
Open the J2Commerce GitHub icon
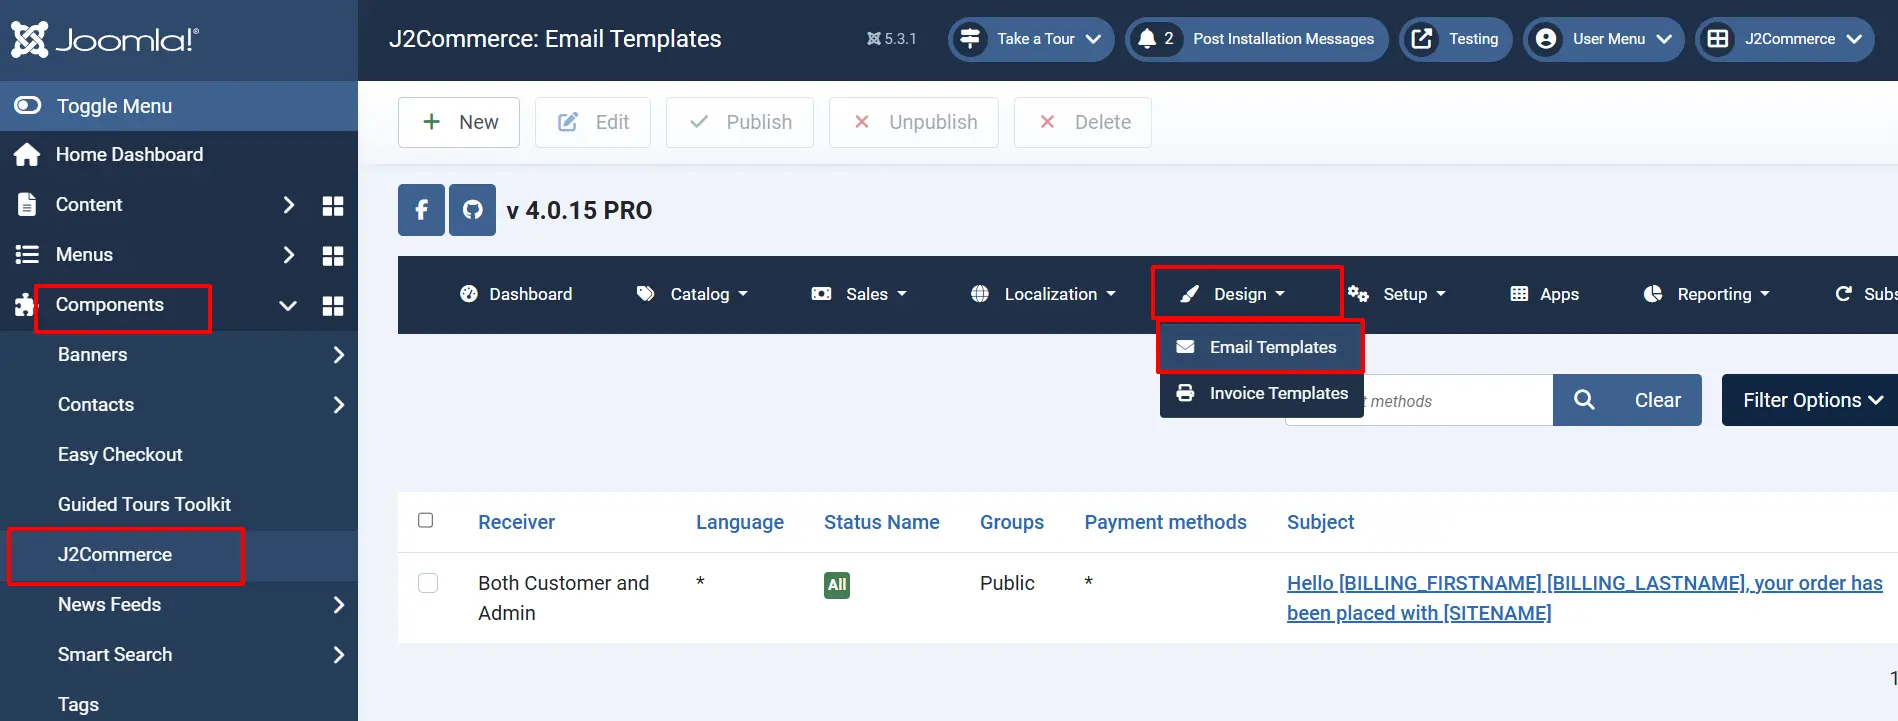click(472, 210)
